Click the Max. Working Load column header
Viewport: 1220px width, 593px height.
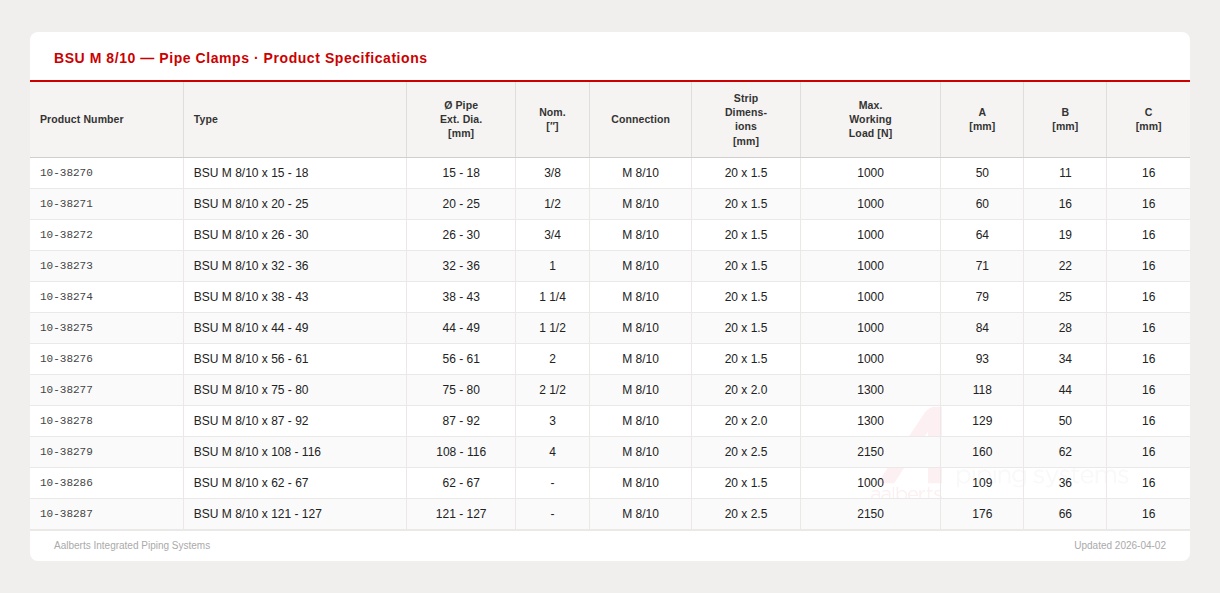870,119
